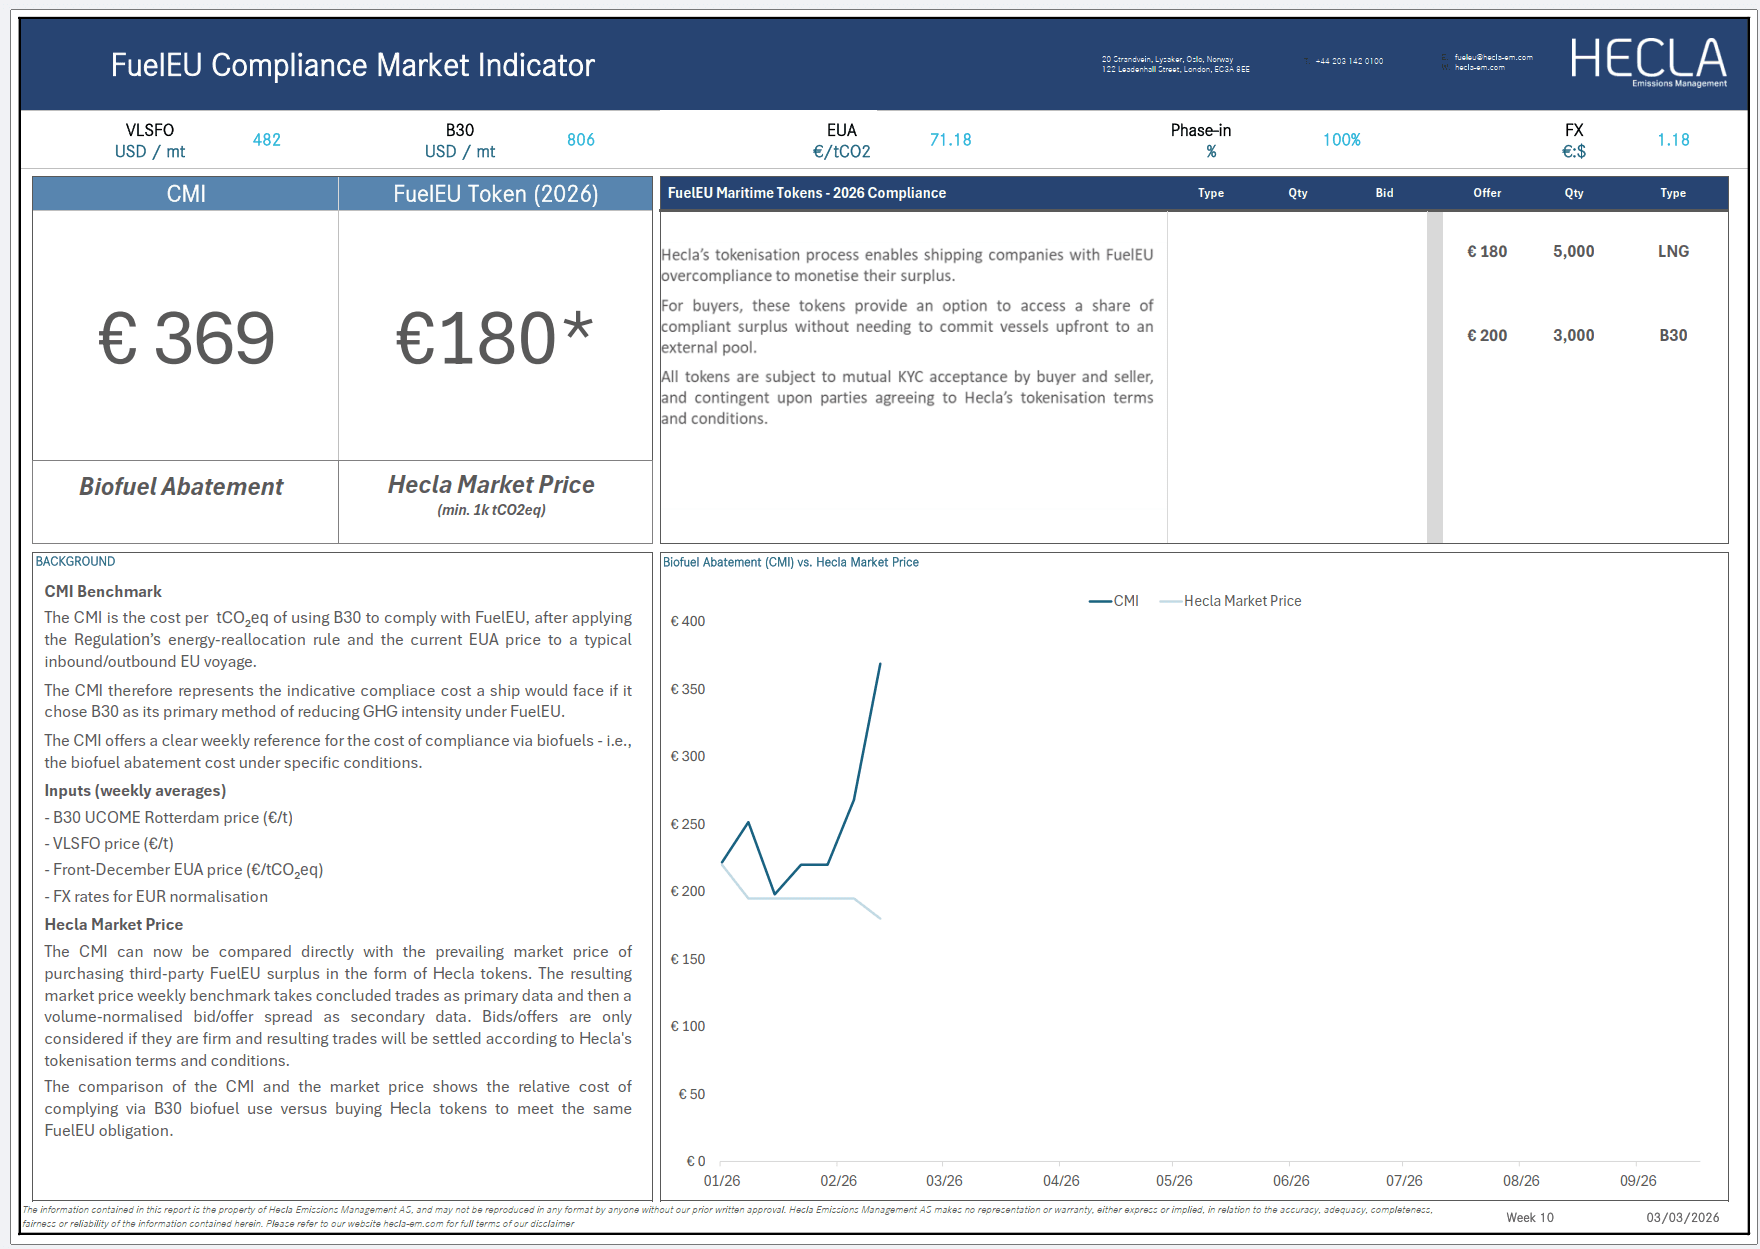This screenshot has height=1249, width=1760.
Task: Click the FuelEU Compliance Market Indicator title
Action: [352, 65]
